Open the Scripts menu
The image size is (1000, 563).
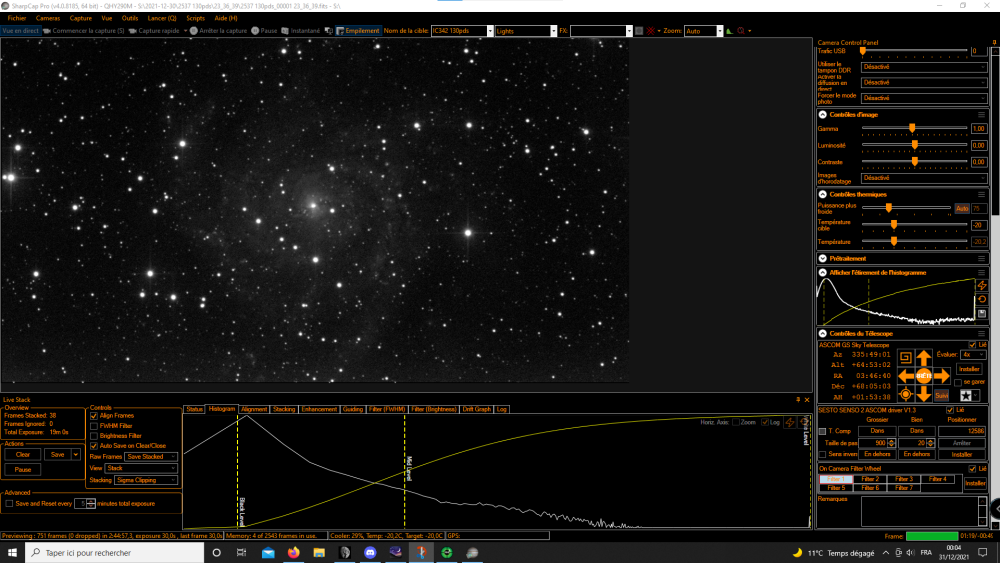click(x=195, y=18)
